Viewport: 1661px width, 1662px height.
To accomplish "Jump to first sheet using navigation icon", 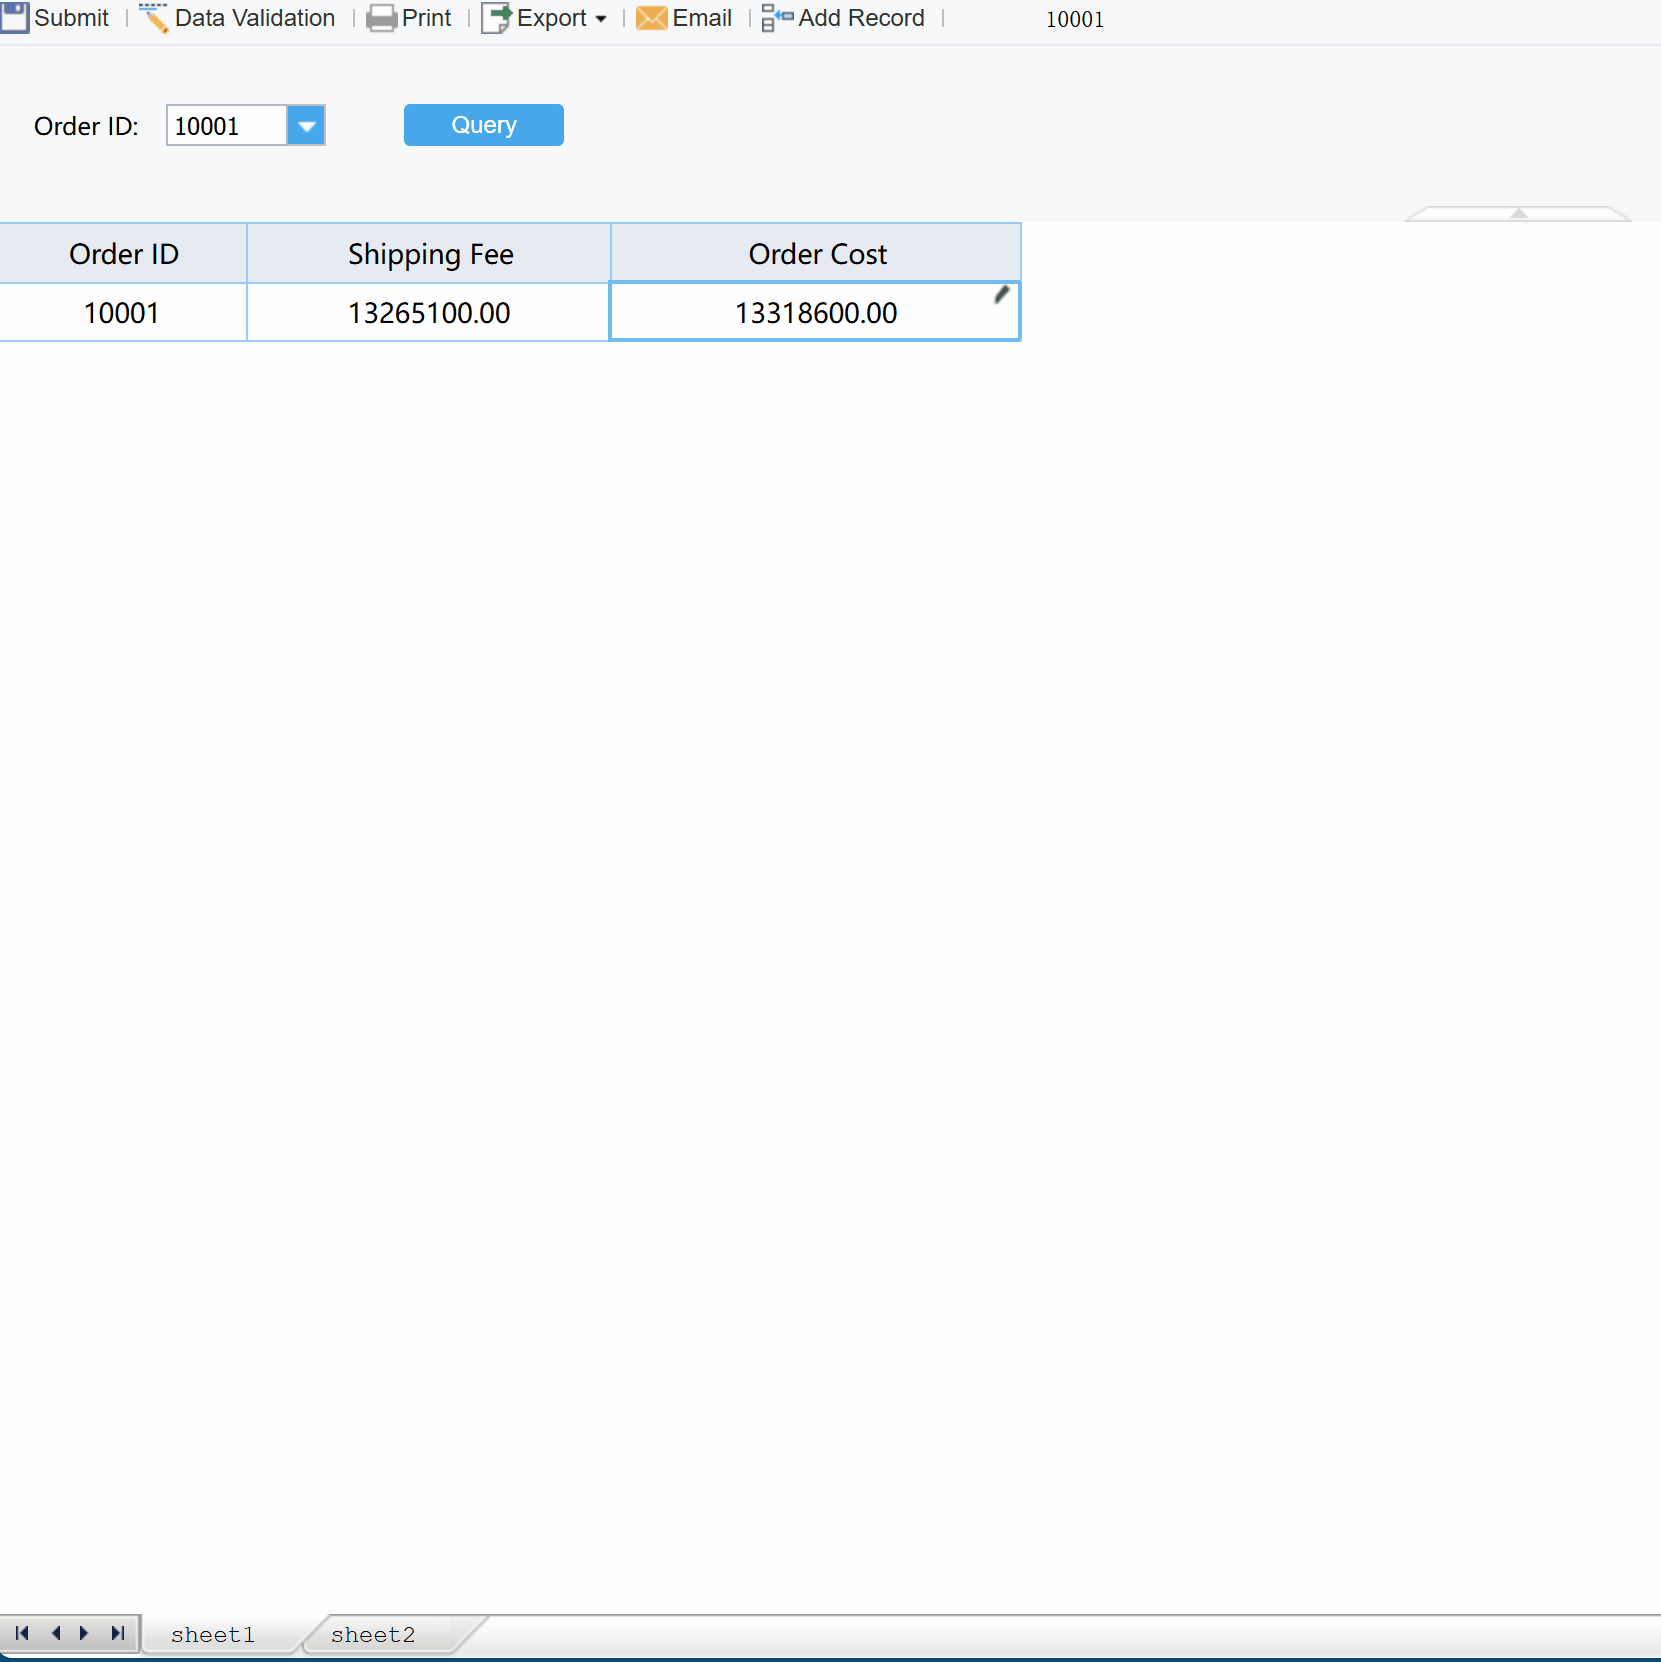I will click(22, 1633).
